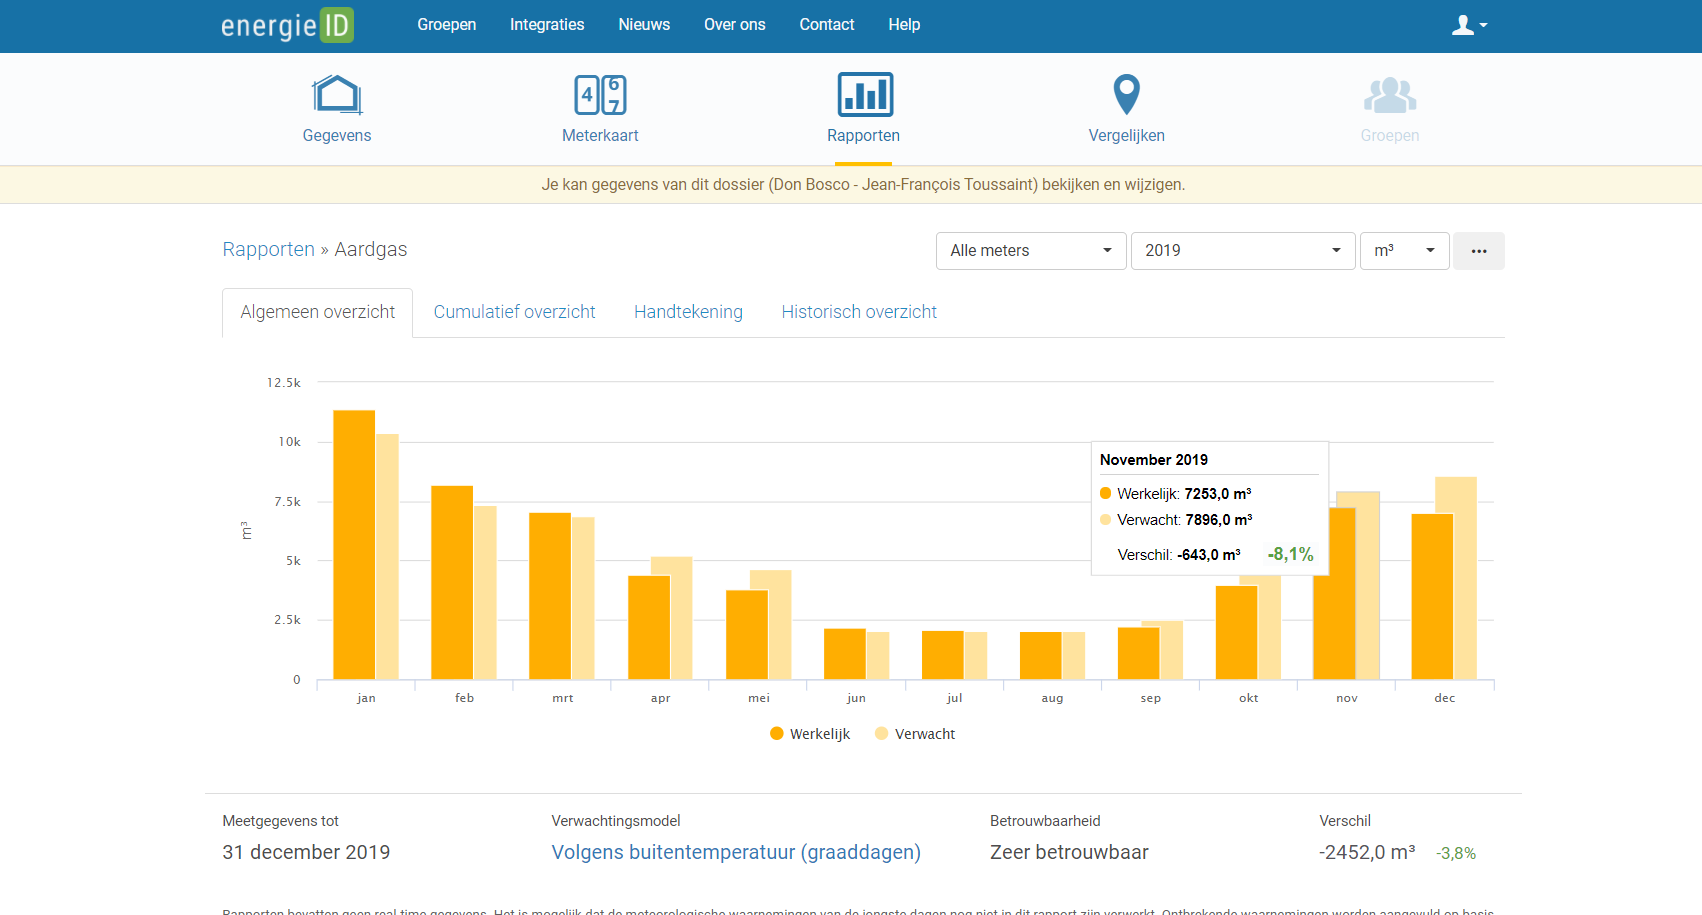Open the user account menu icon
Screen dimensions: 1702x915
tap(1469, 25)
